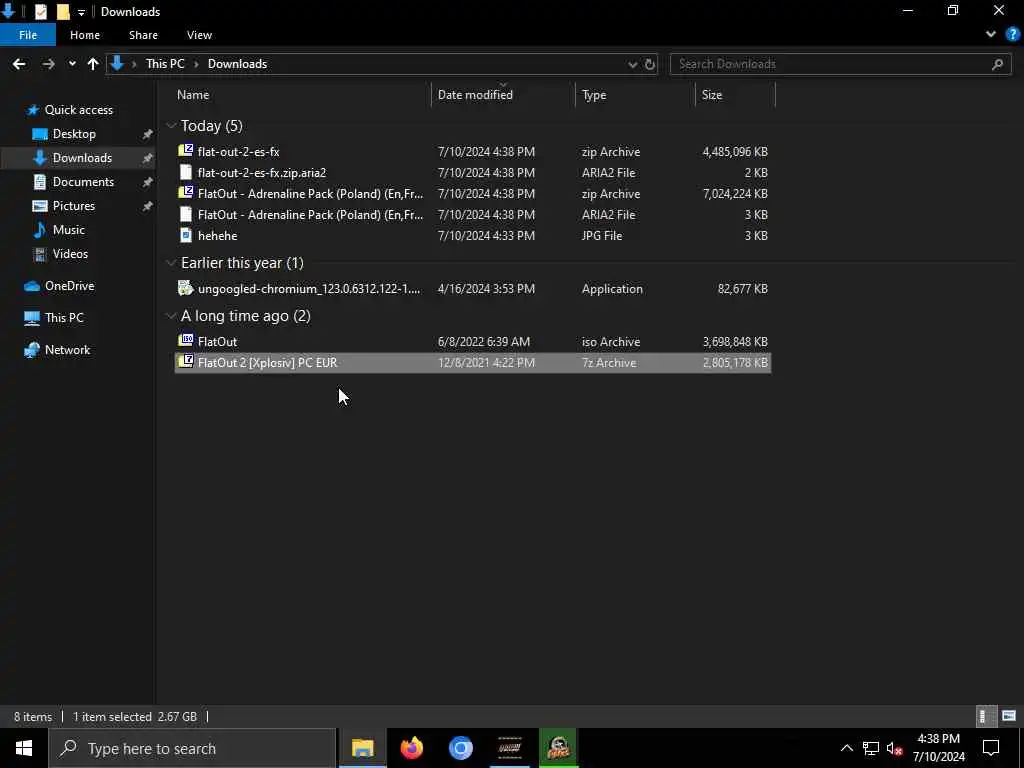Click the taskbar search box
The width and height of the screenshot is (1024, 768).
coord(192,748)
